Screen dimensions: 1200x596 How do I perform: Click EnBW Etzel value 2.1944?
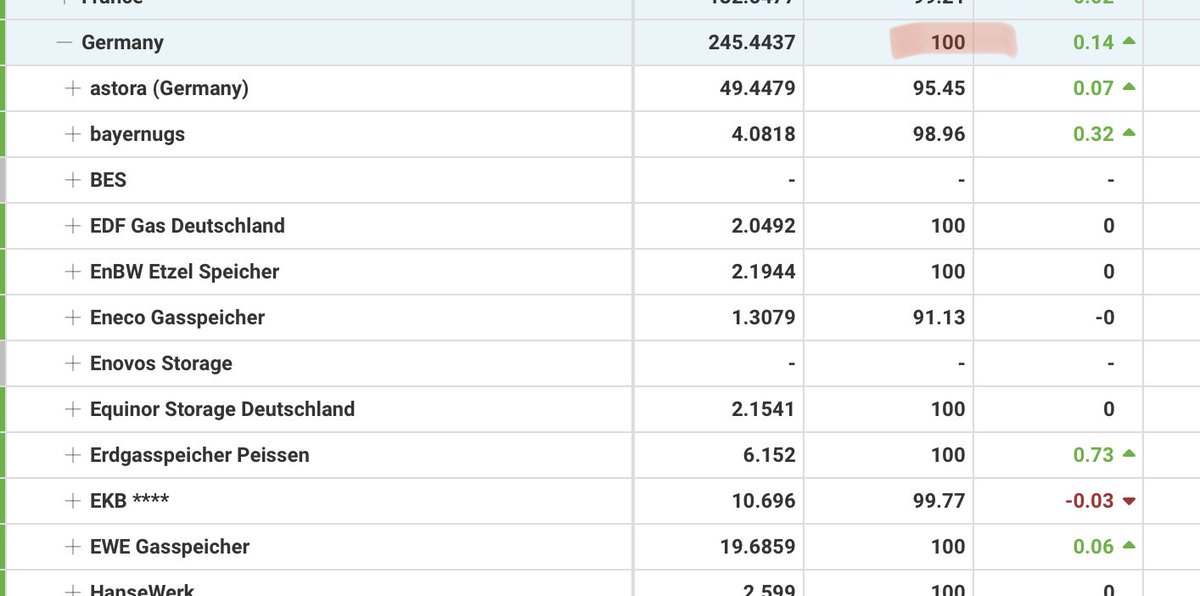point(763,272)
